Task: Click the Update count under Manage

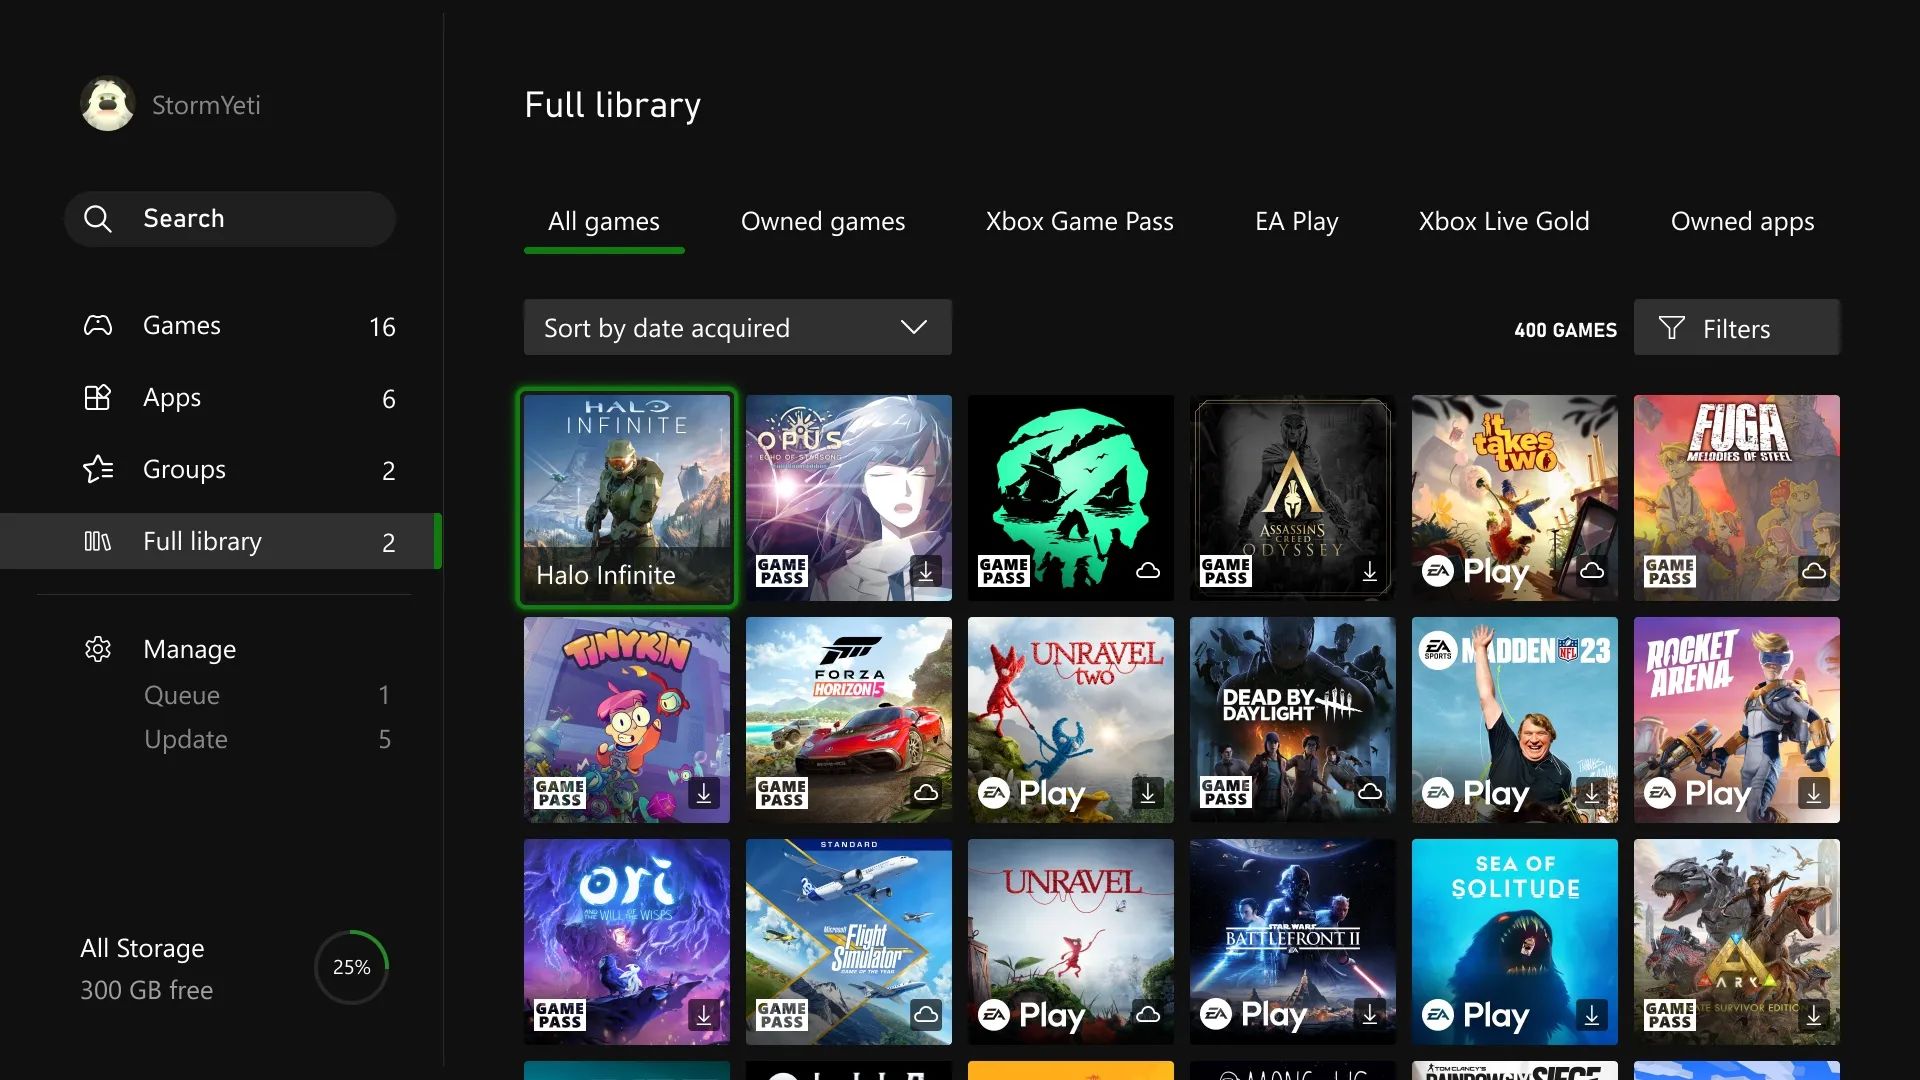Action: tap(384, 738)
